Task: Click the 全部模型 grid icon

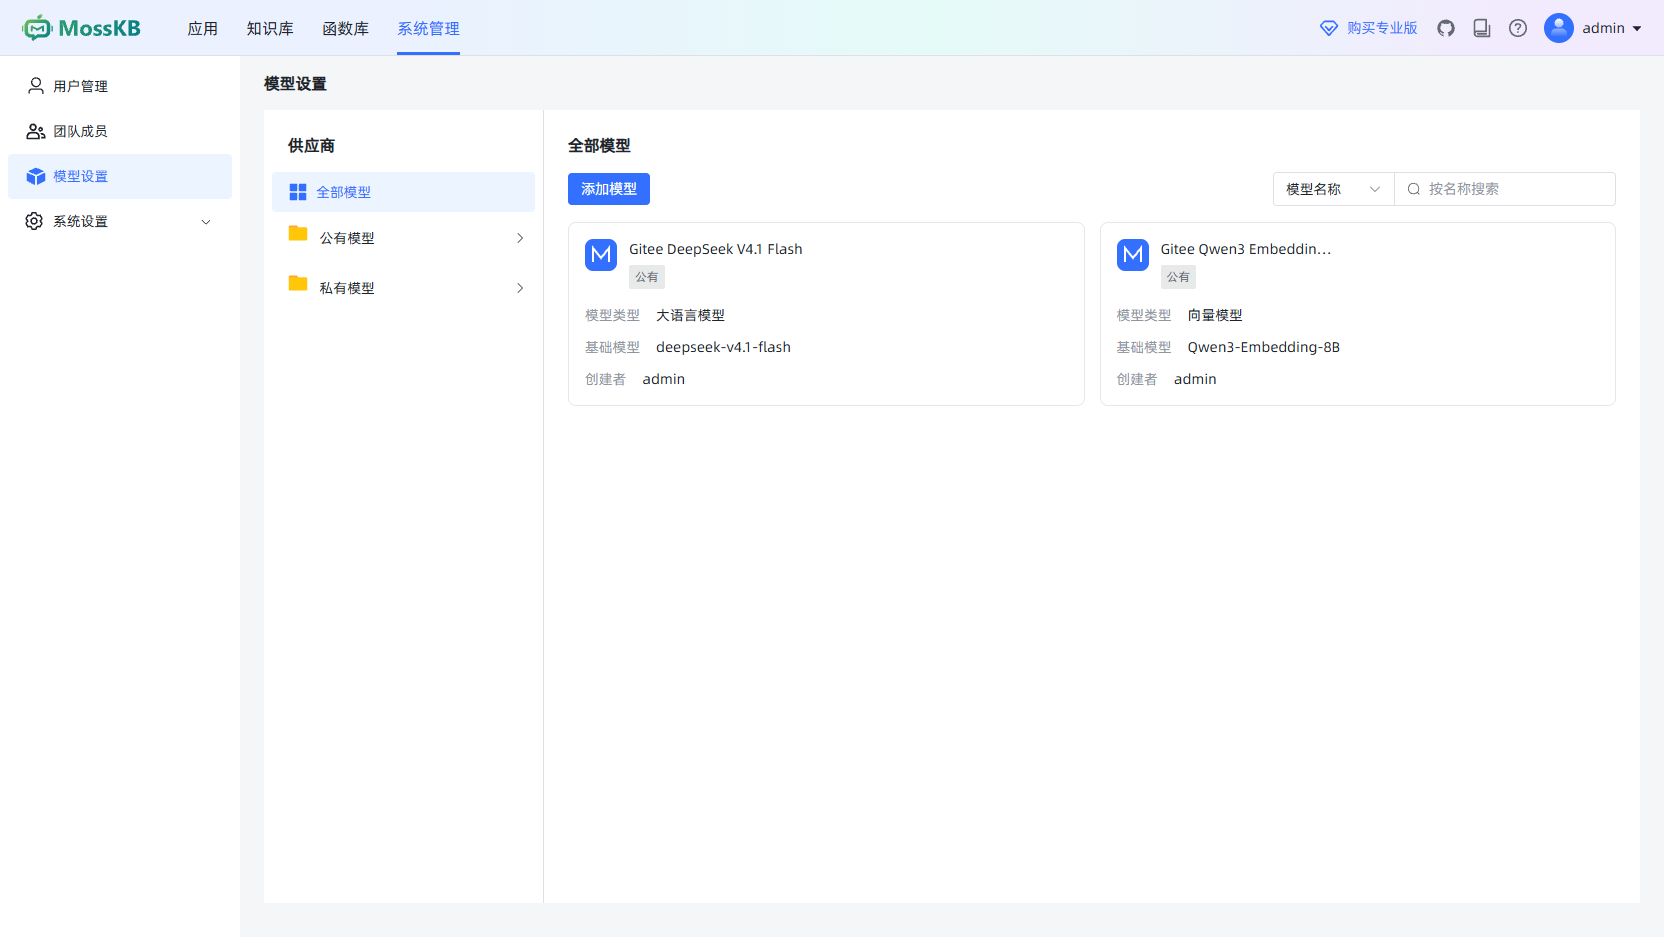Action: tap(298, 192)
